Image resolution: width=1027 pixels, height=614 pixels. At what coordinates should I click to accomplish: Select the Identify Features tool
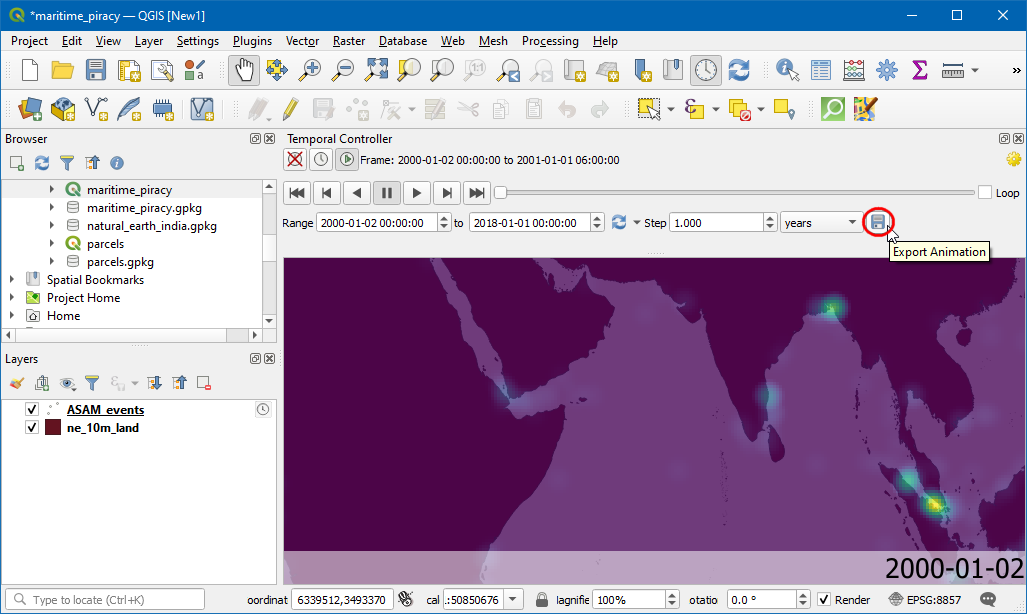787,70
